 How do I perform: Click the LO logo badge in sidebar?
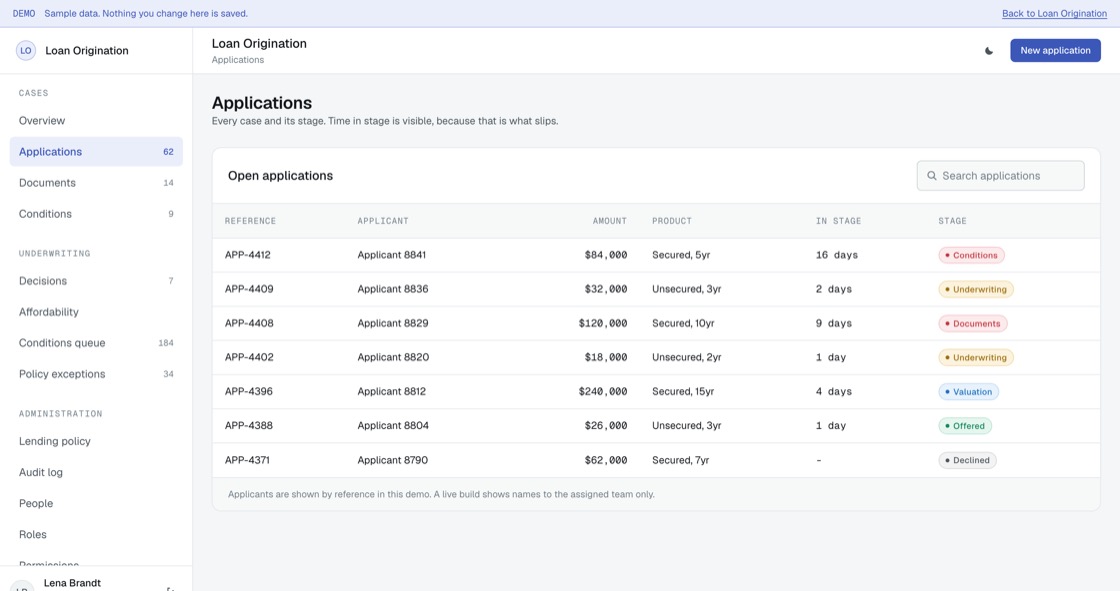point(26,51)
